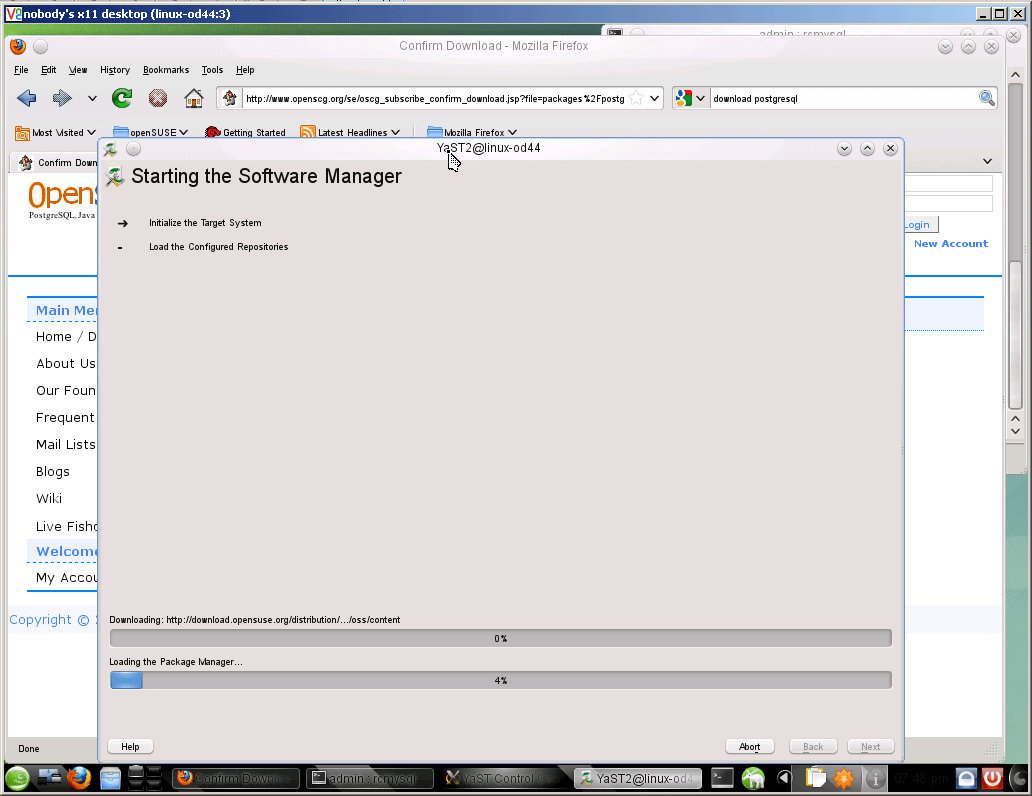The height and width of the screenshot is (796, 1032).
Task: Expand the Mozilla Firefox bookmarks folder
Action: pos(472,132)
